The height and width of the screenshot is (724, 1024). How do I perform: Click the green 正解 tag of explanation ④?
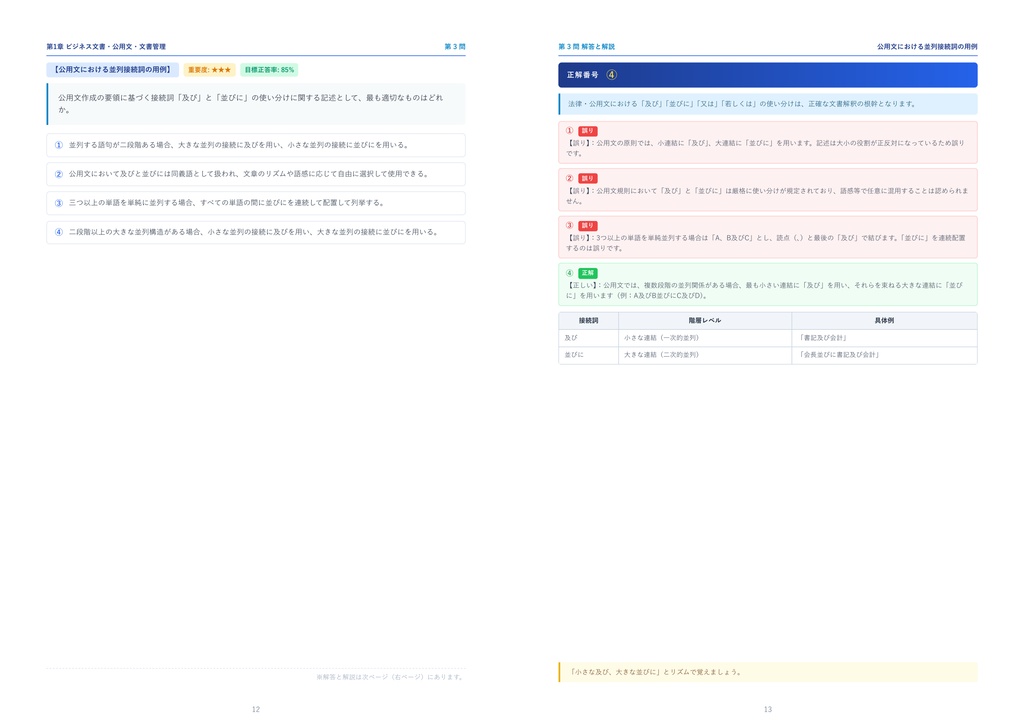coord(587,273)
